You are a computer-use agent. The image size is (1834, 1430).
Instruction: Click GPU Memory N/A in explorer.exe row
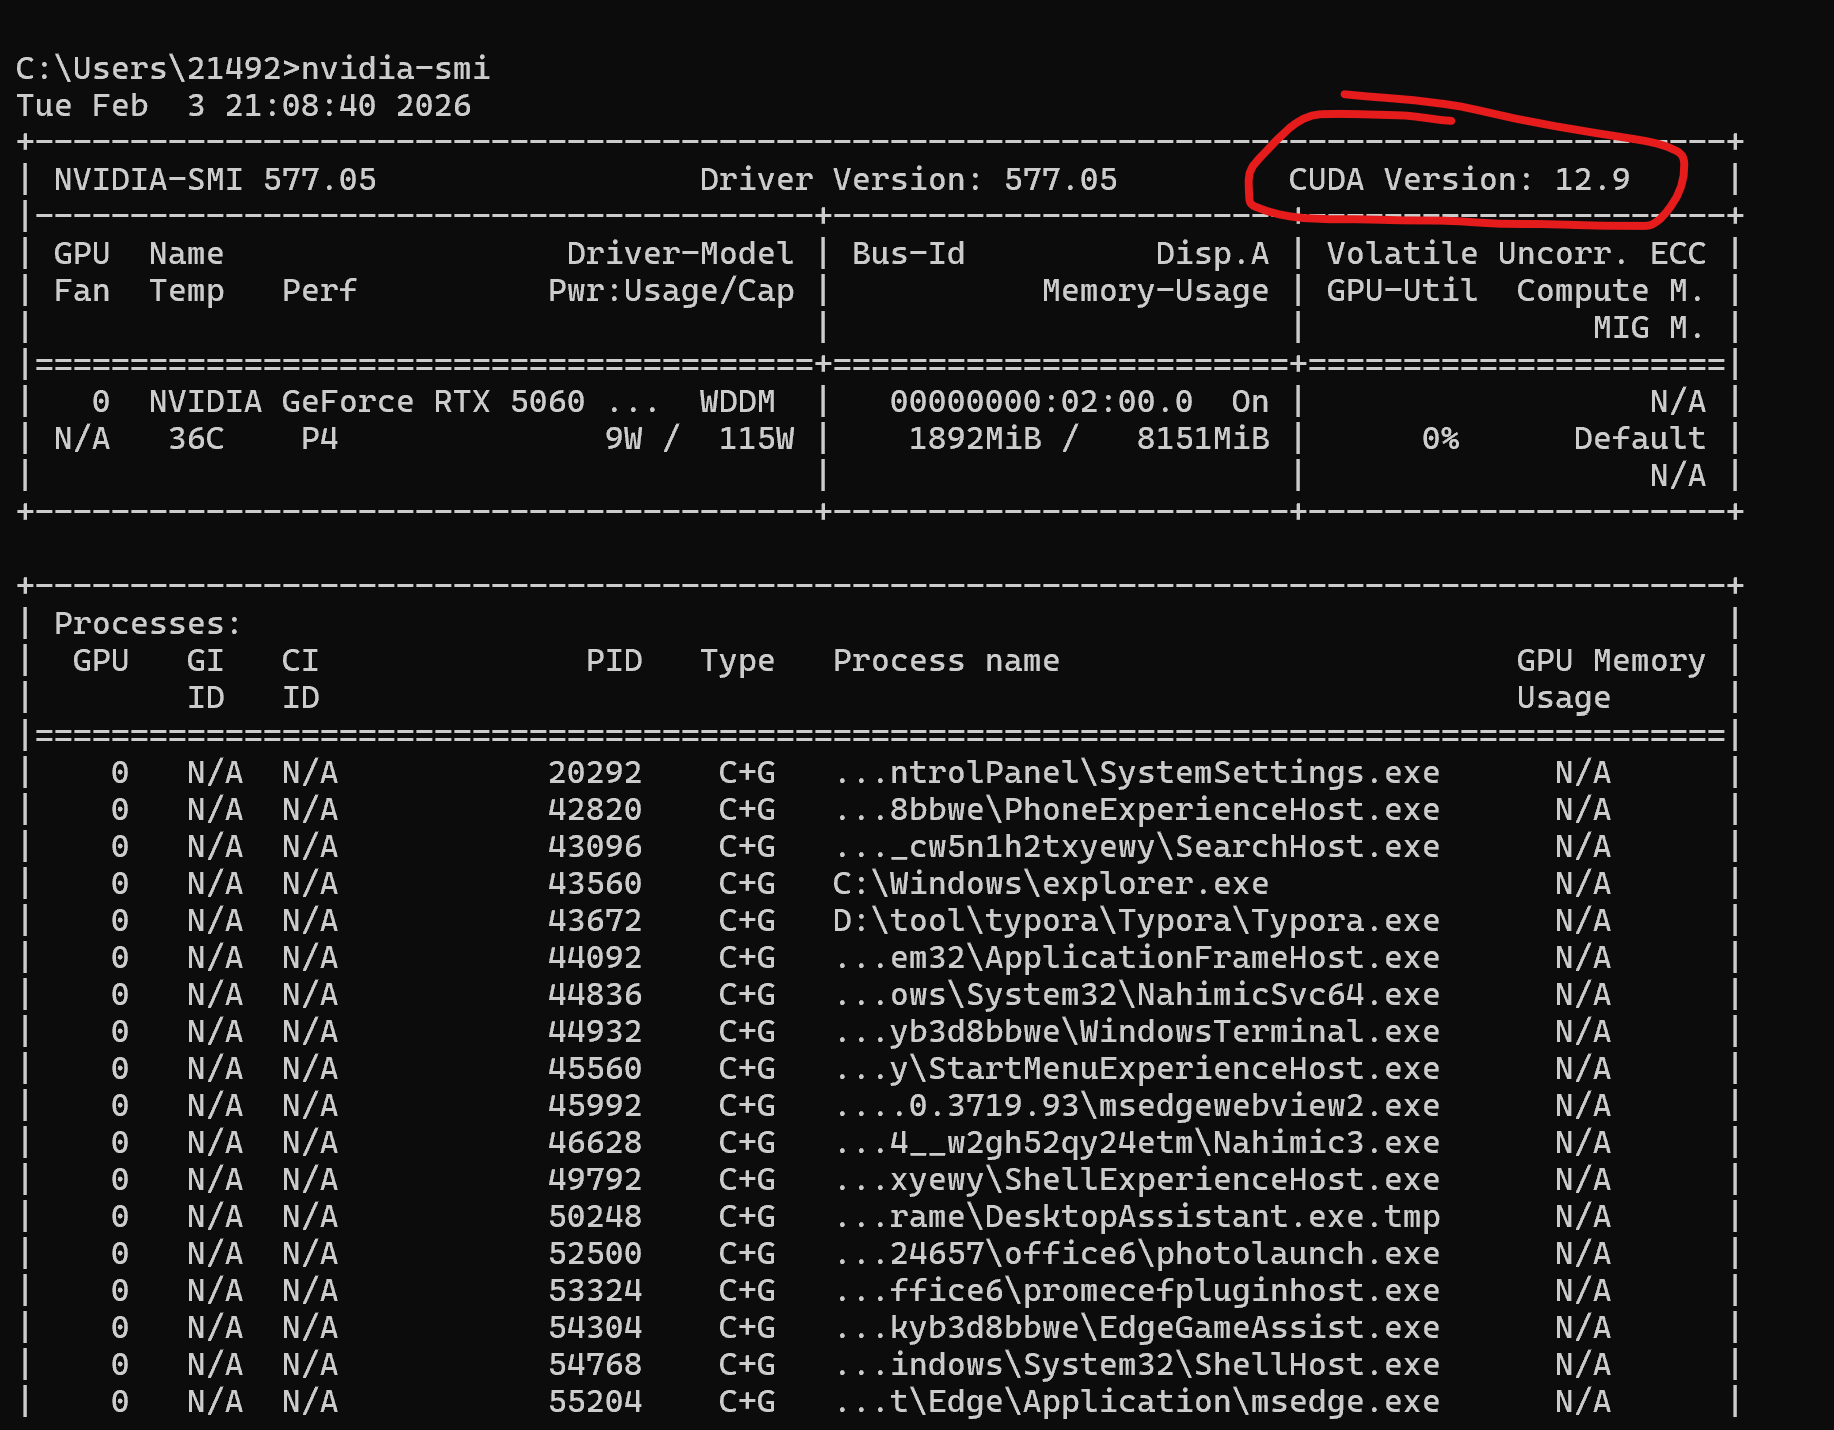(1583, 884)
